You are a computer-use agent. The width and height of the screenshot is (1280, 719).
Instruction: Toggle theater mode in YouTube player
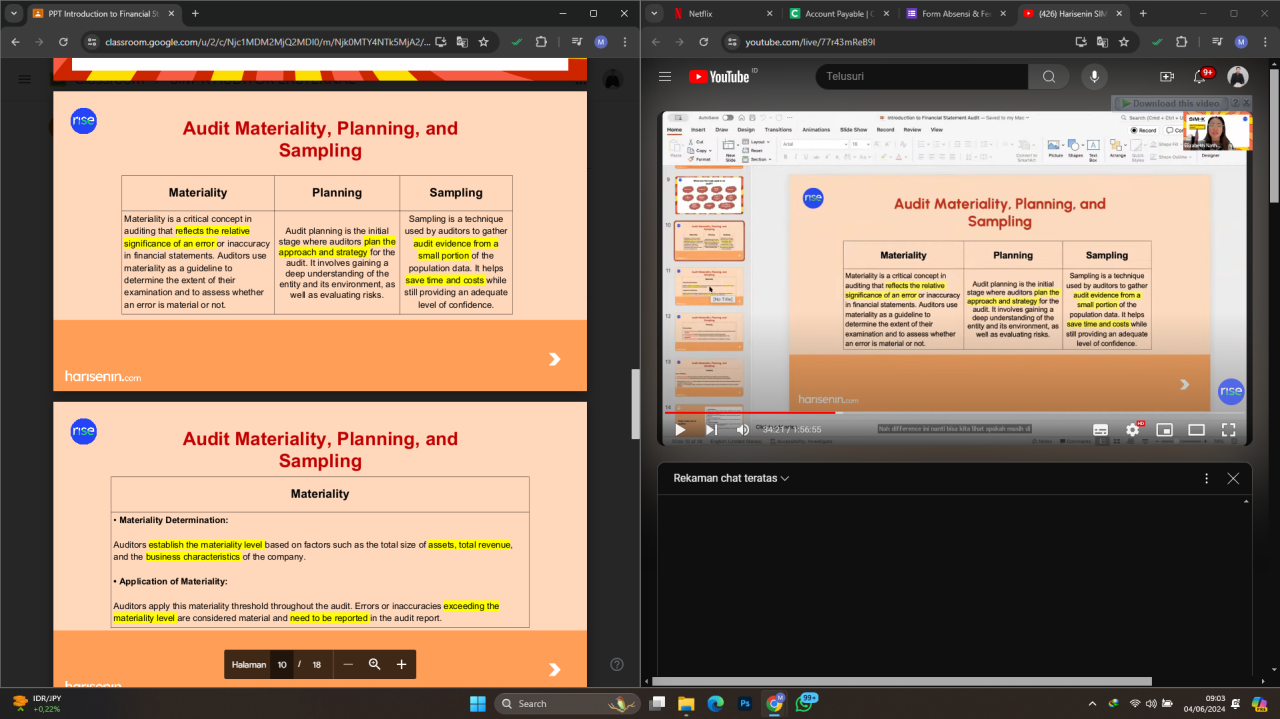tap(1196, 430)
